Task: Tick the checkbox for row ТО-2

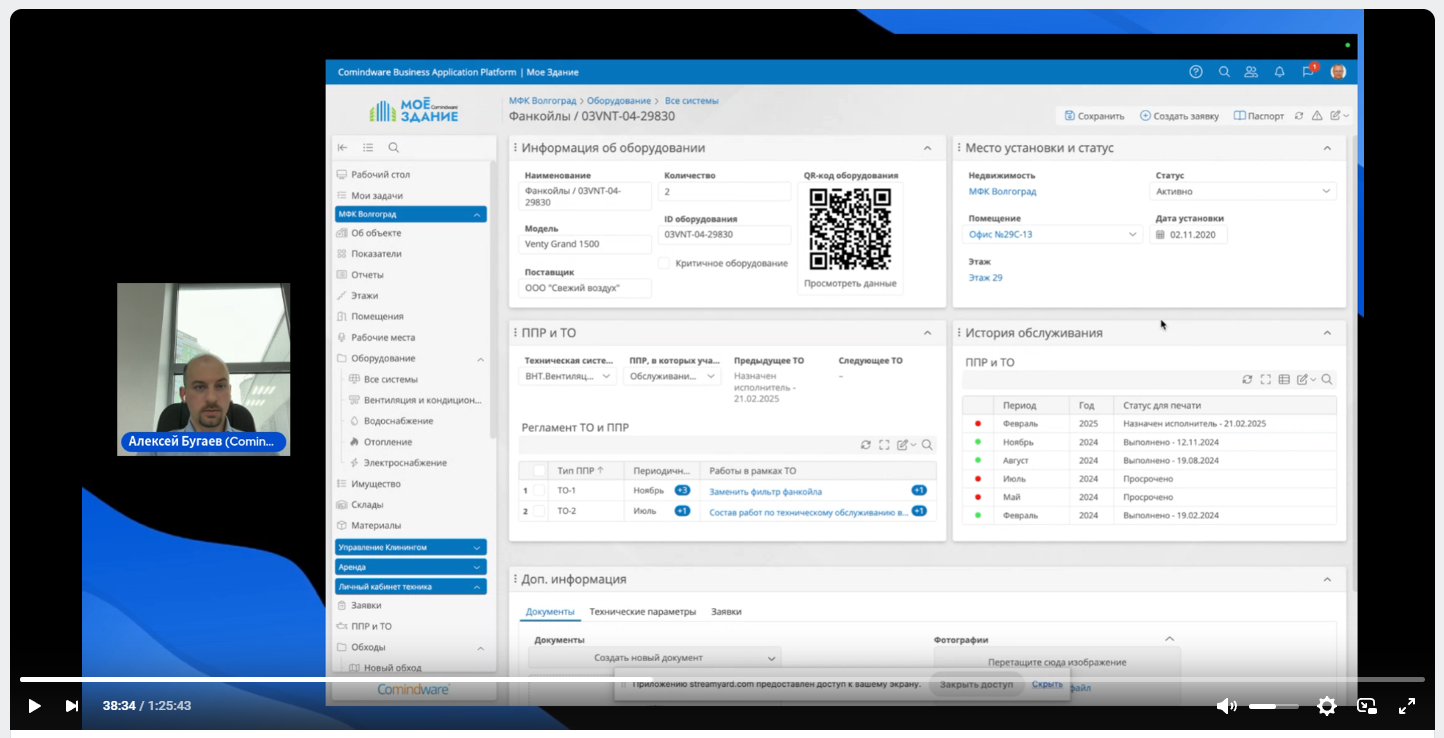Action: [x=540, y=511]
